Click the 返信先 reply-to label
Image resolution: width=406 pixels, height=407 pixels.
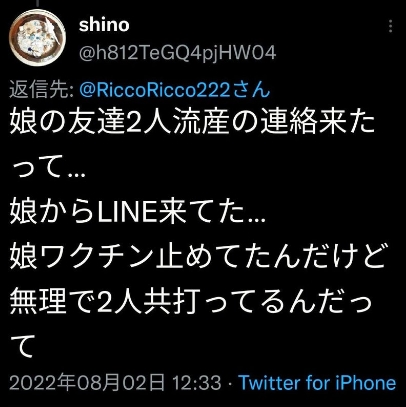[42, 90]
